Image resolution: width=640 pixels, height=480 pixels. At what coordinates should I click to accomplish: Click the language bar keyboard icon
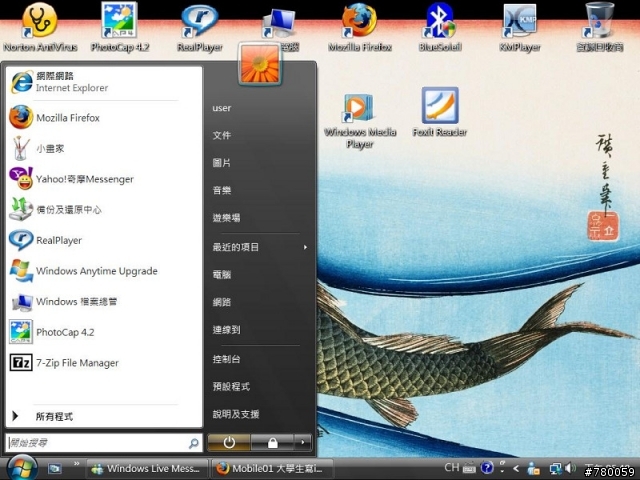[x=469, y=468]
